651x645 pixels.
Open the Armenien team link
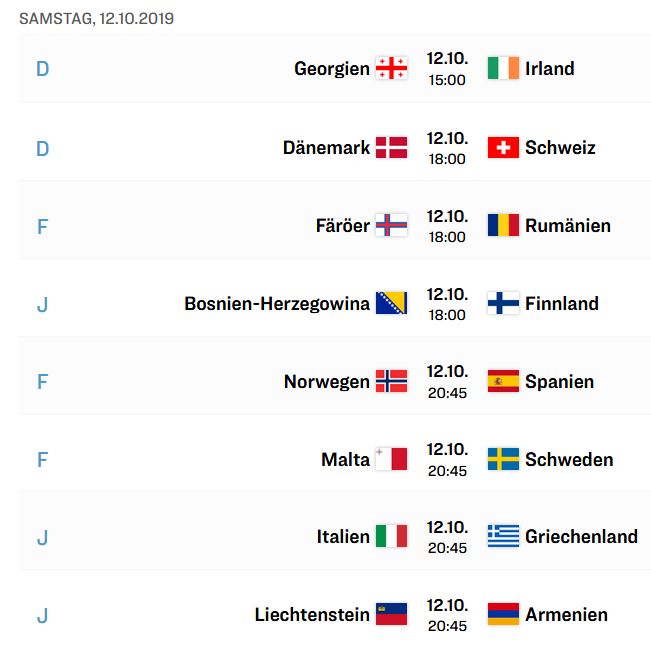[x=566, y=615]
